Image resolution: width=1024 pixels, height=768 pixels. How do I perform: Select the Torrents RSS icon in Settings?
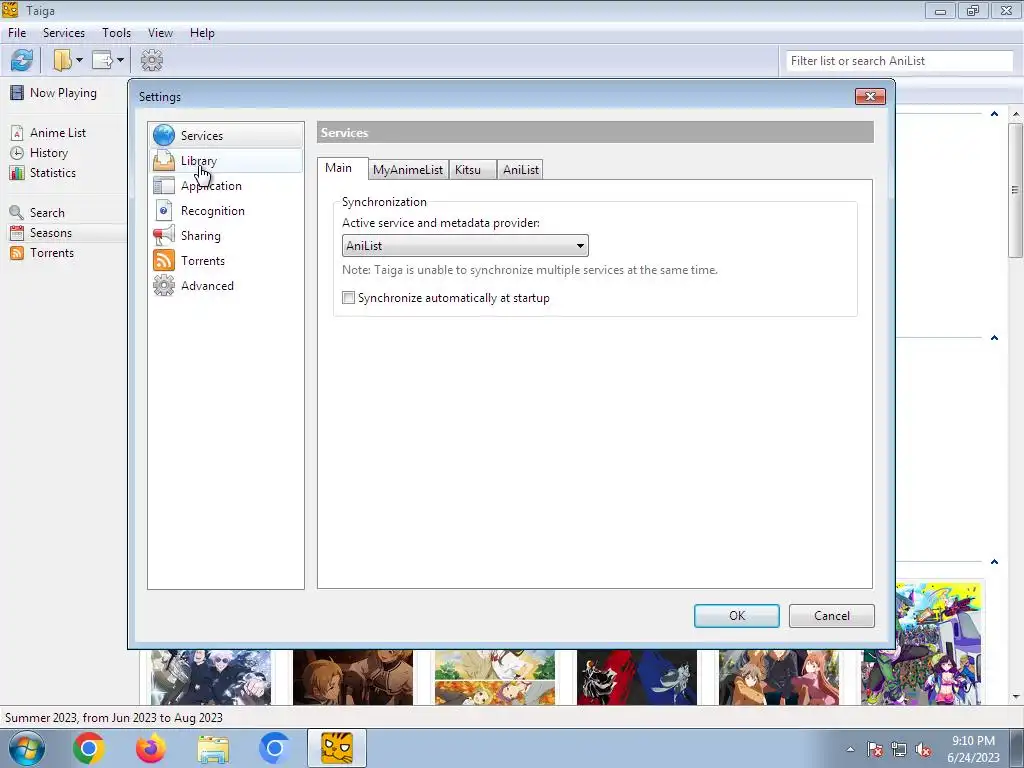(x=163, y=261)
